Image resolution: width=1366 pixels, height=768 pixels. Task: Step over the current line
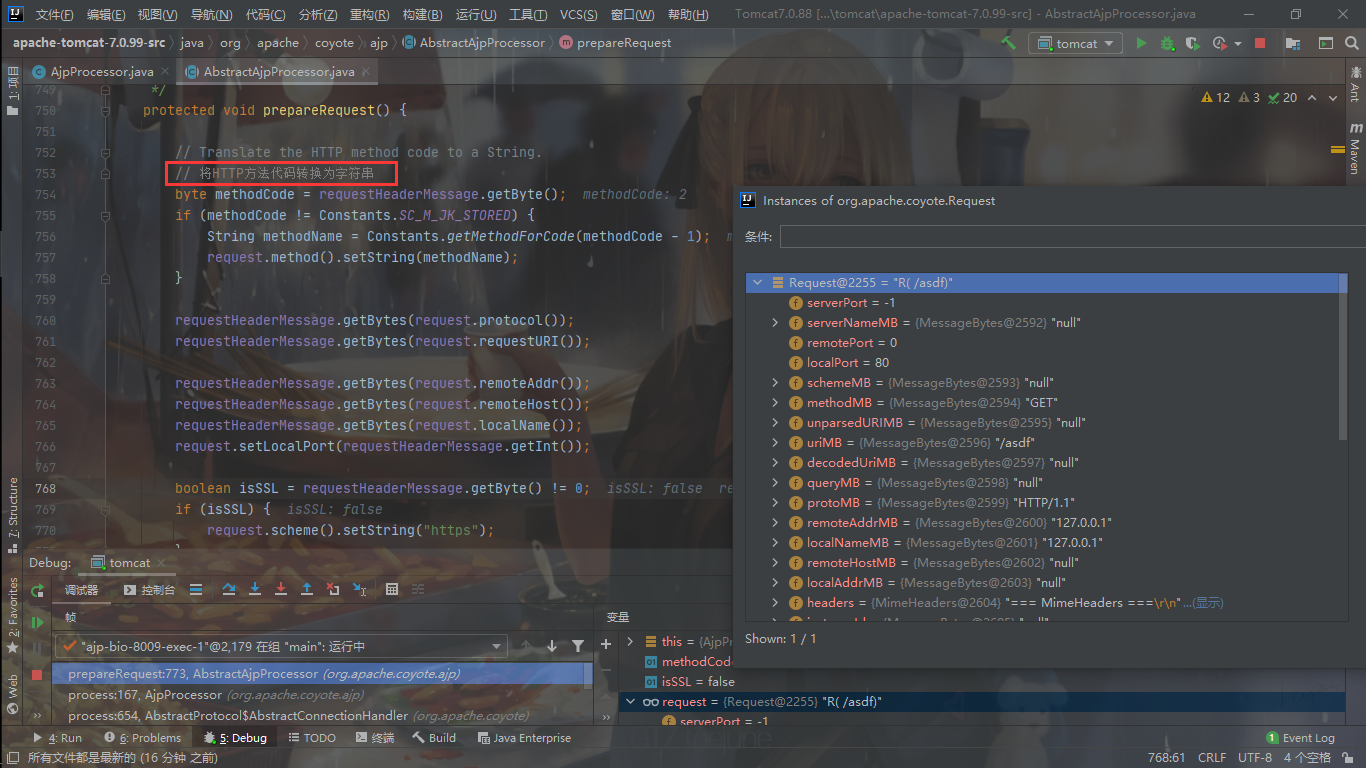(229, 590)
